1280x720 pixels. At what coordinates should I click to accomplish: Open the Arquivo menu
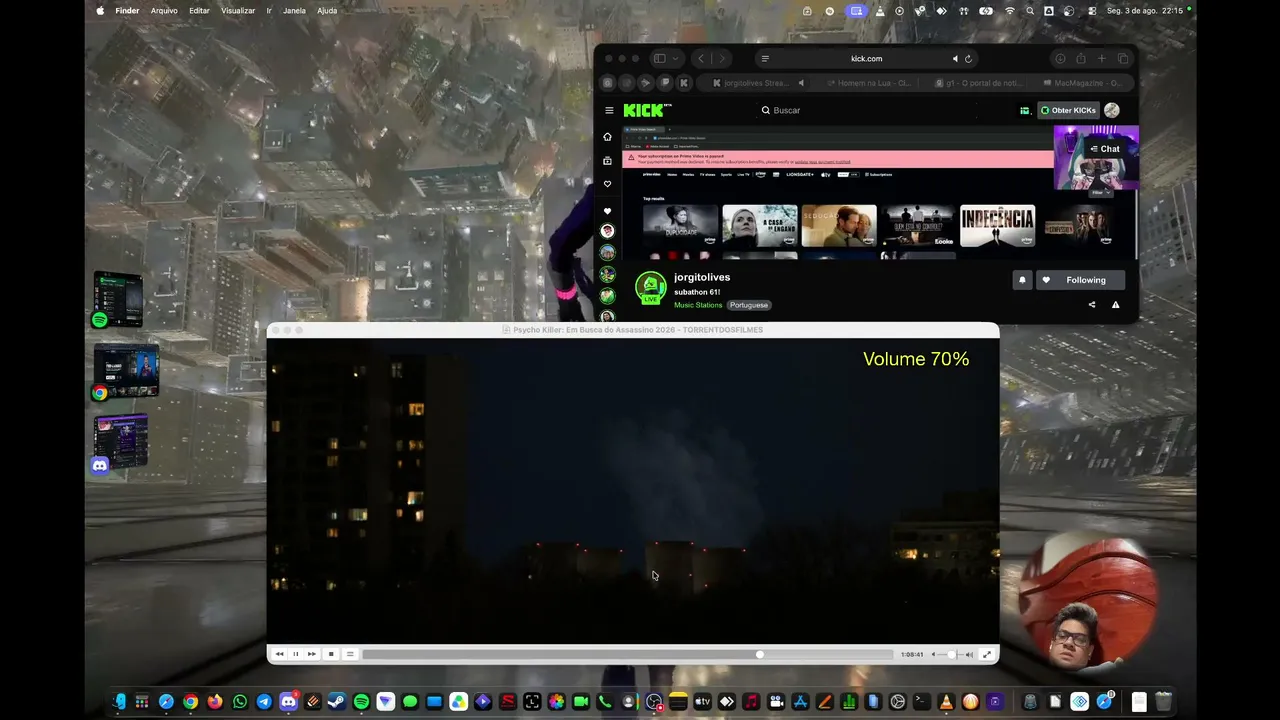164,11
